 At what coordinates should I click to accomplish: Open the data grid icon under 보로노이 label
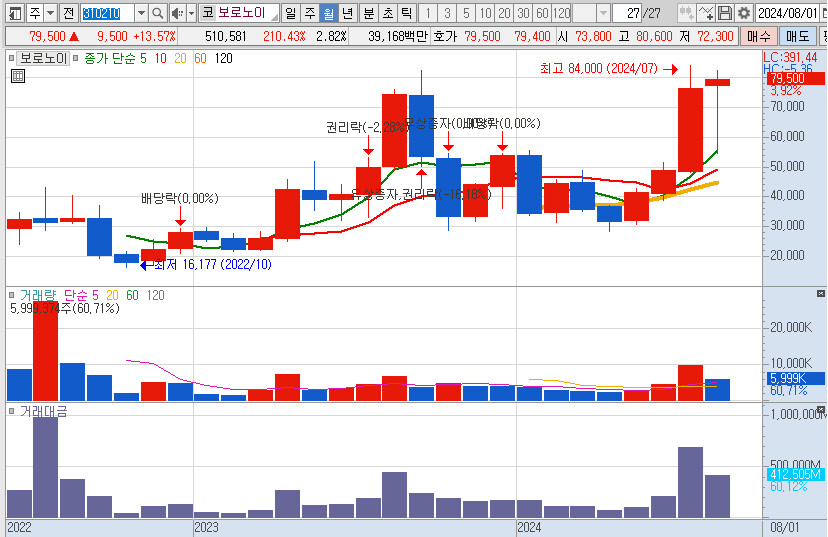[18, 76]
